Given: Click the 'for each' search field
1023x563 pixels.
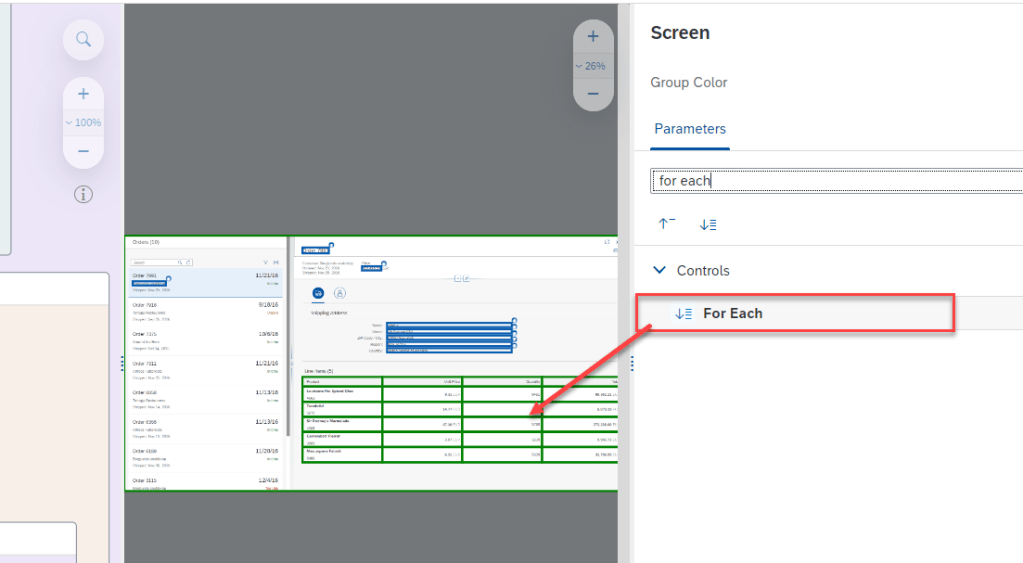Looking at the screenshot, I should 835,181.
